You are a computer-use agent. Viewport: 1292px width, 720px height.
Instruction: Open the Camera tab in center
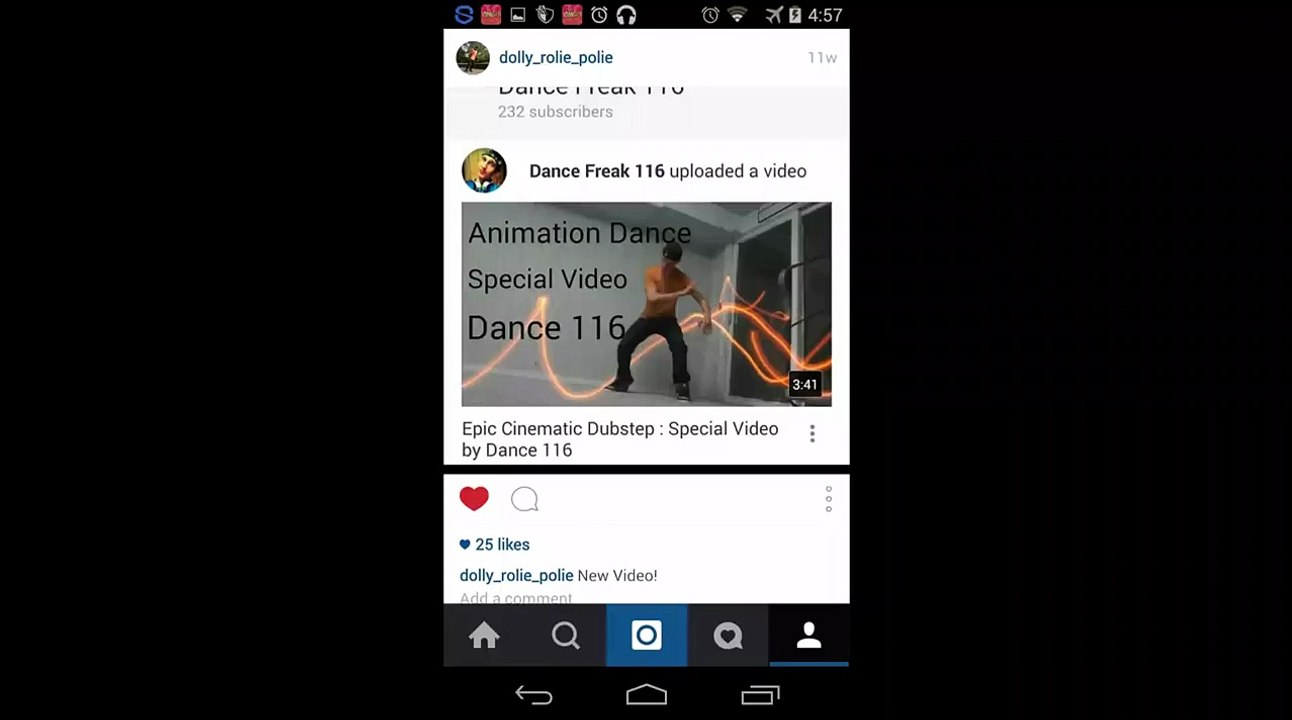[646, 635]
